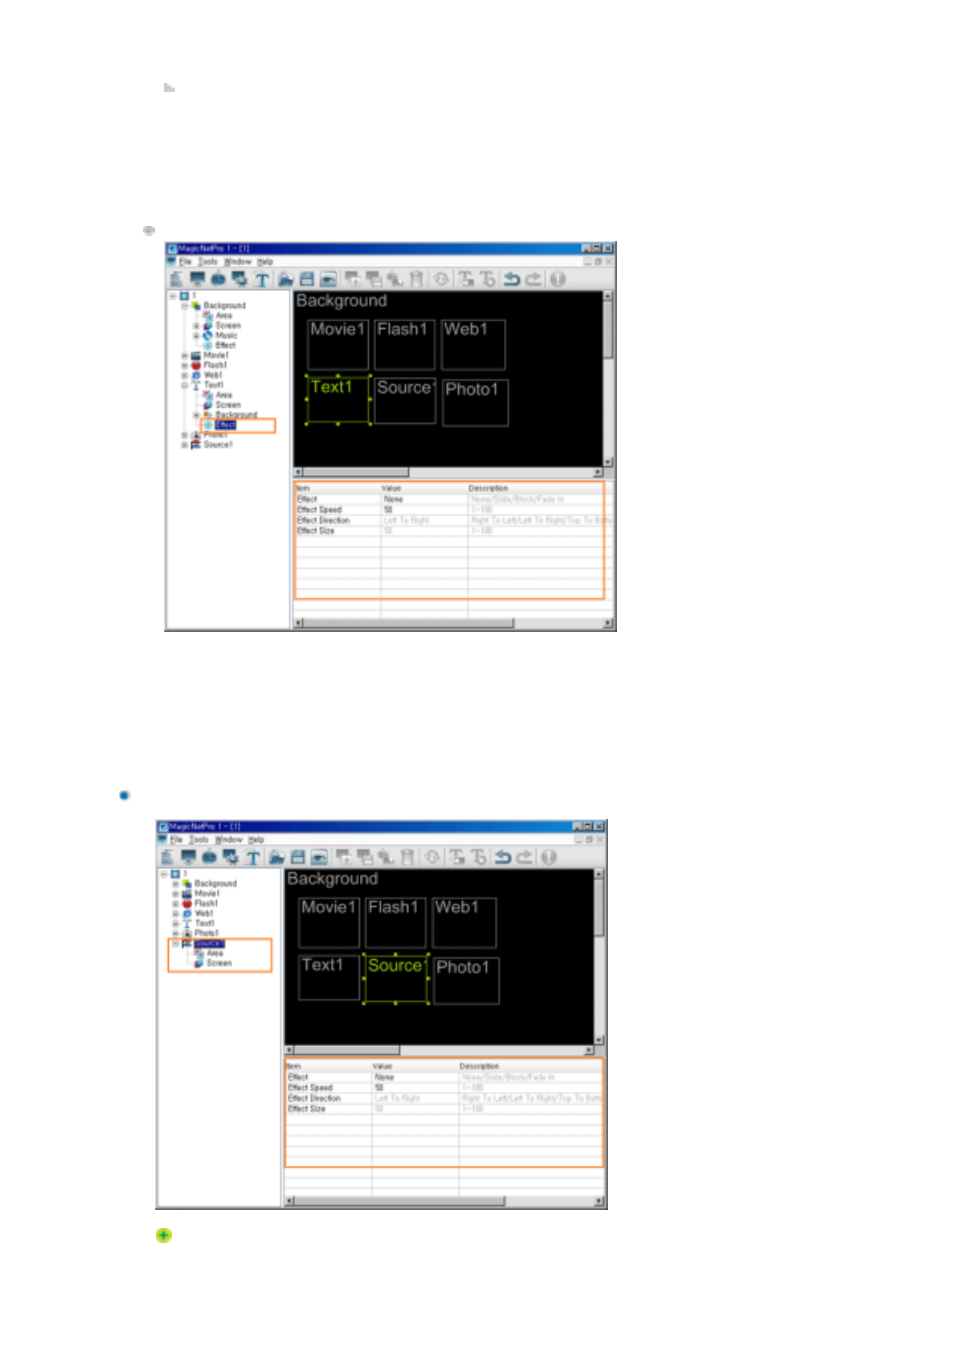Collapse the Background tree node with Music child

[184, 306]
